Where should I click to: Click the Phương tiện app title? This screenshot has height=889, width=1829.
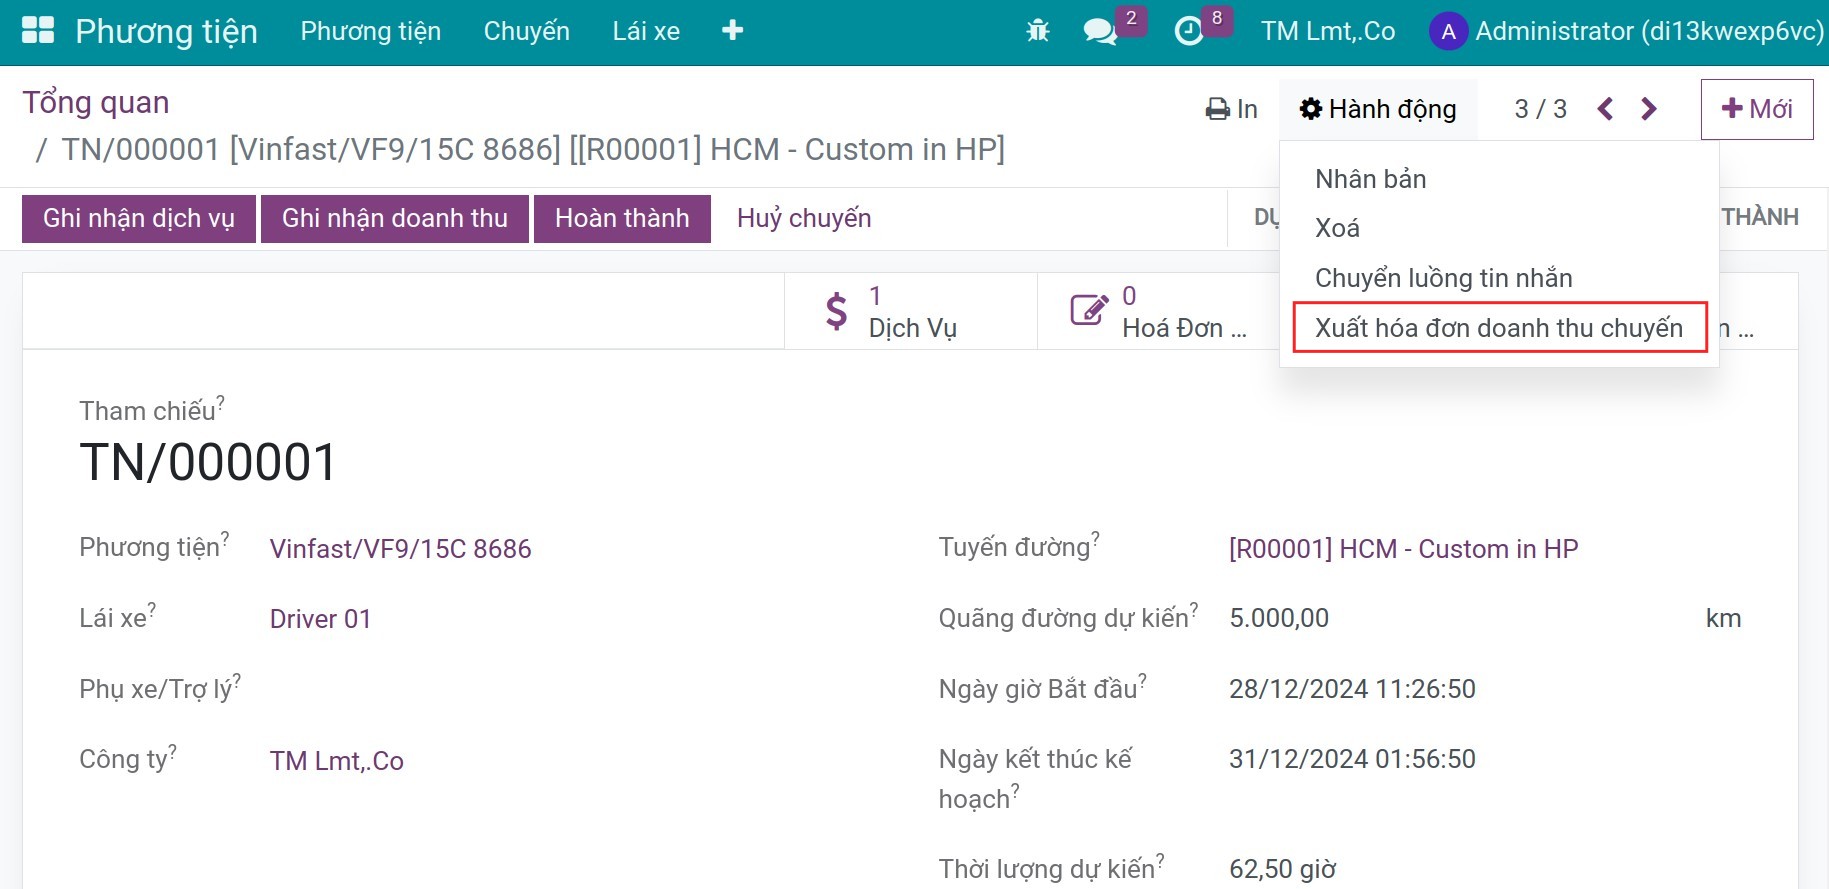point(167,31)
